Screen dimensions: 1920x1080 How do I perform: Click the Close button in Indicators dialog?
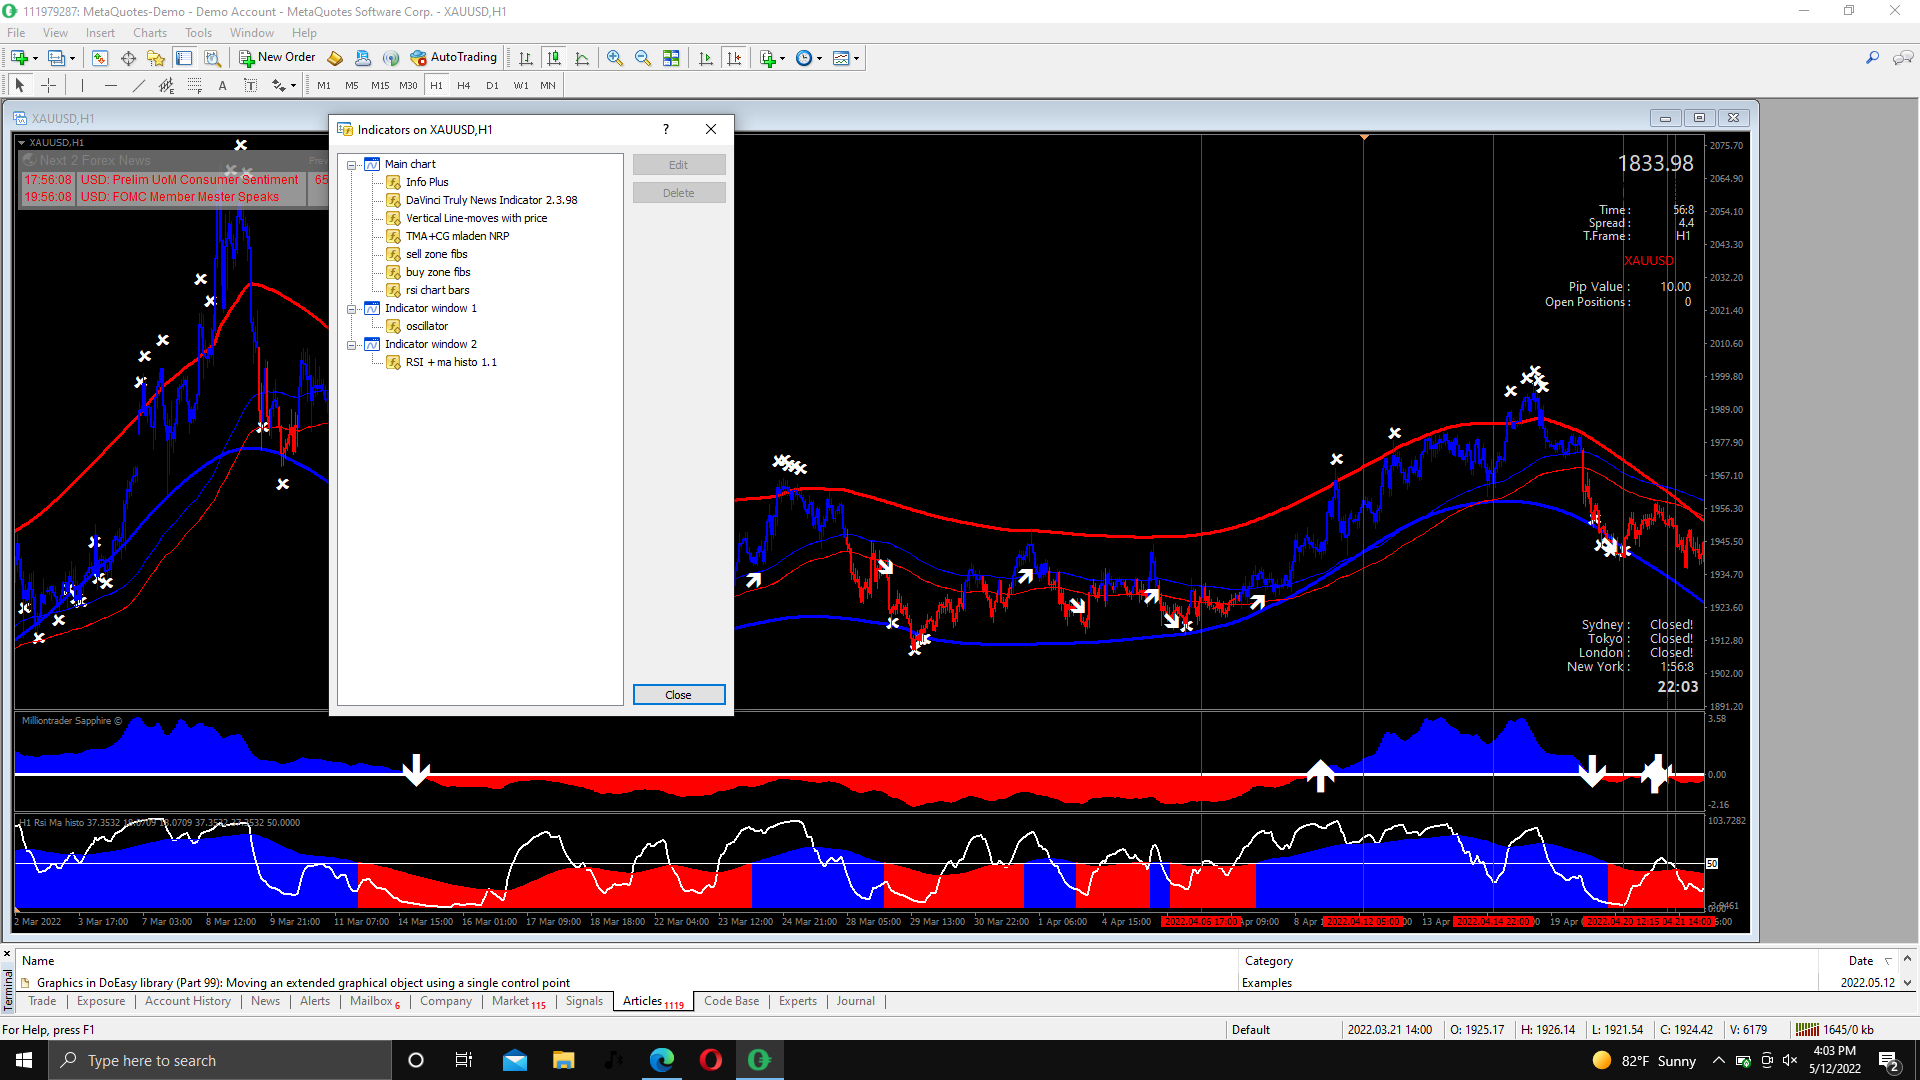coord(678,695)
